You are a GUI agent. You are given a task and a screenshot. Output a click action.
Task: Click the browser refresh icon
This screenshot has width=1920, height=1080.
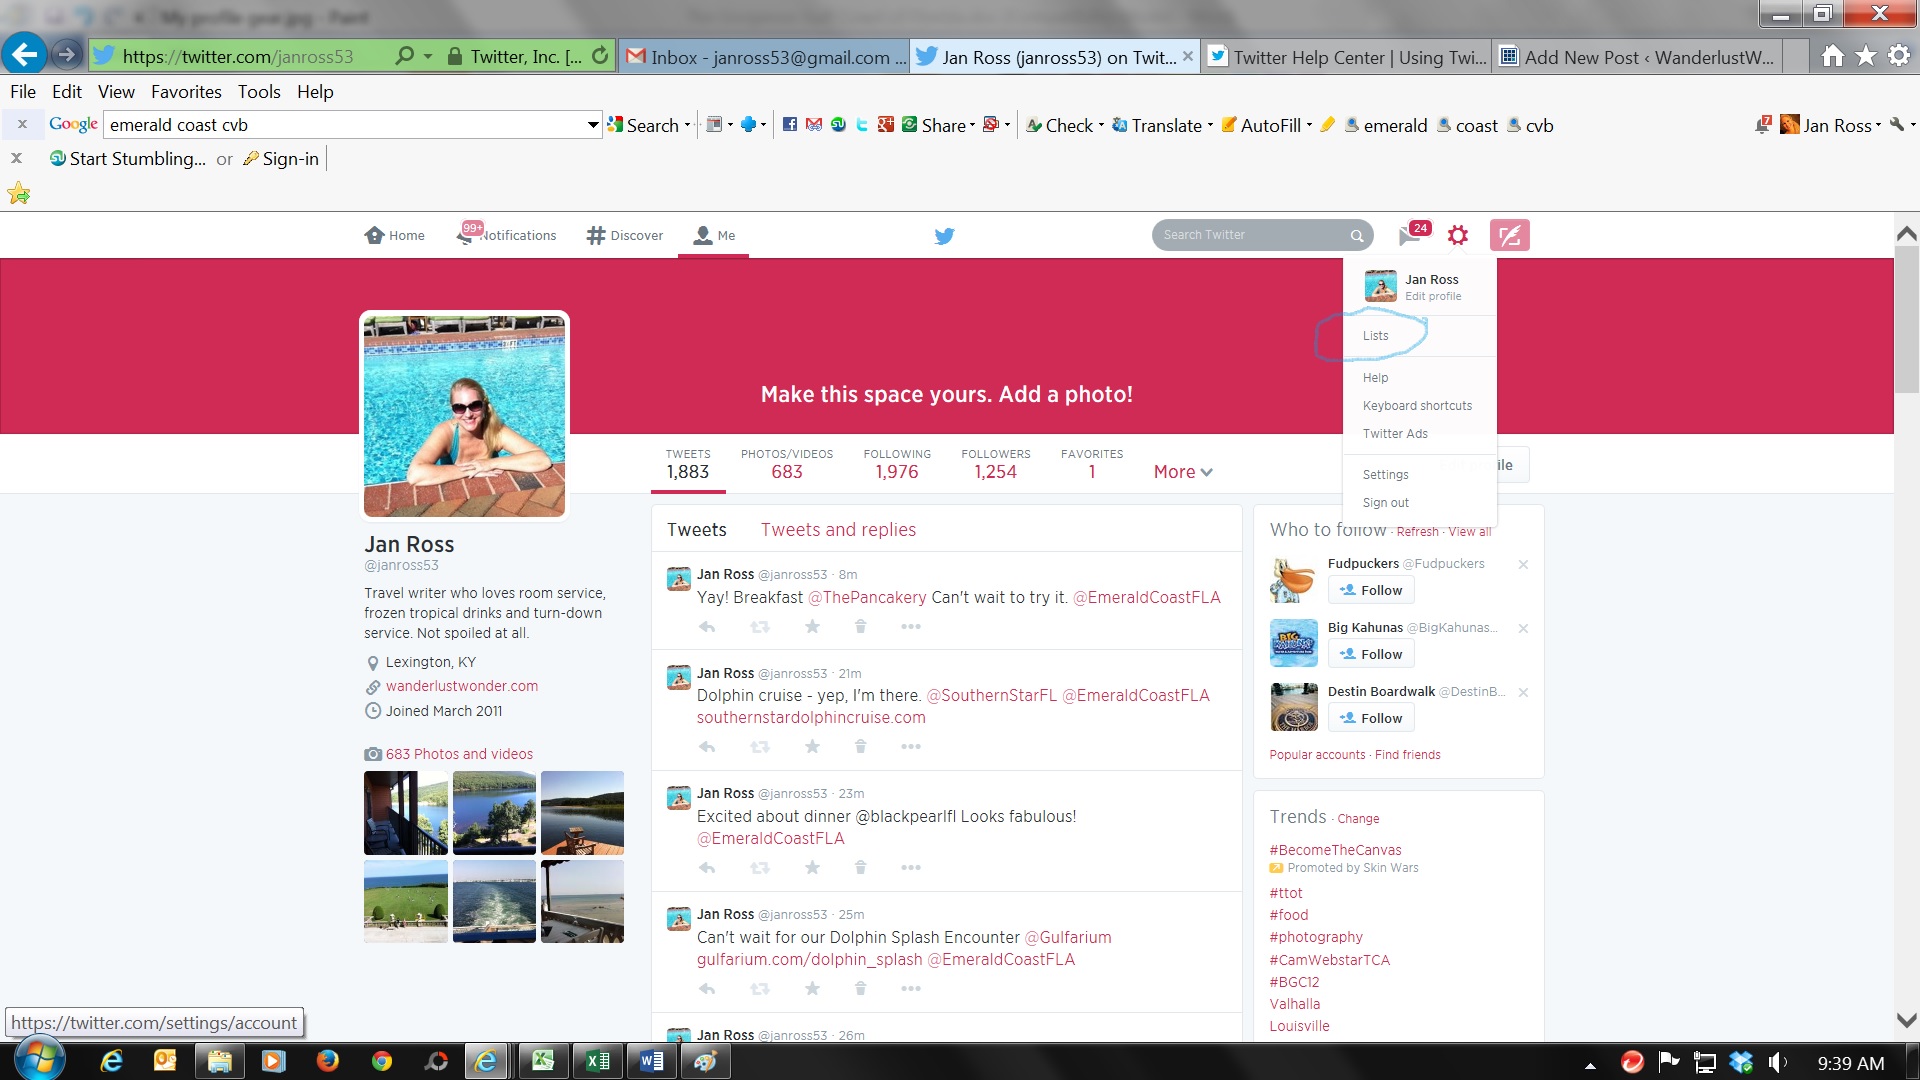click(599, 56)
